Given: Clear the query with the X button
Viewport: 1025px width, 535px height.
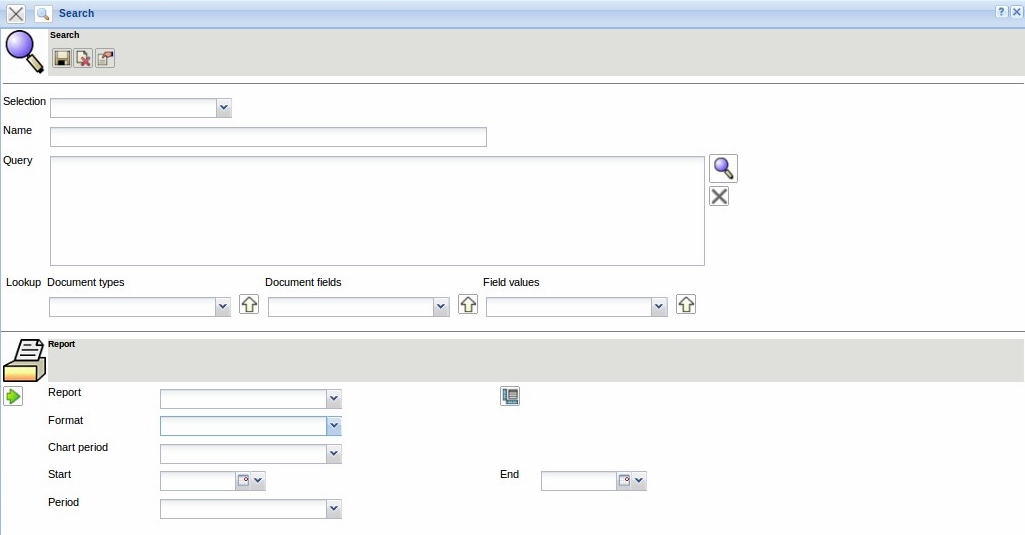Looking at the screenshot, I should pos(719,197).
